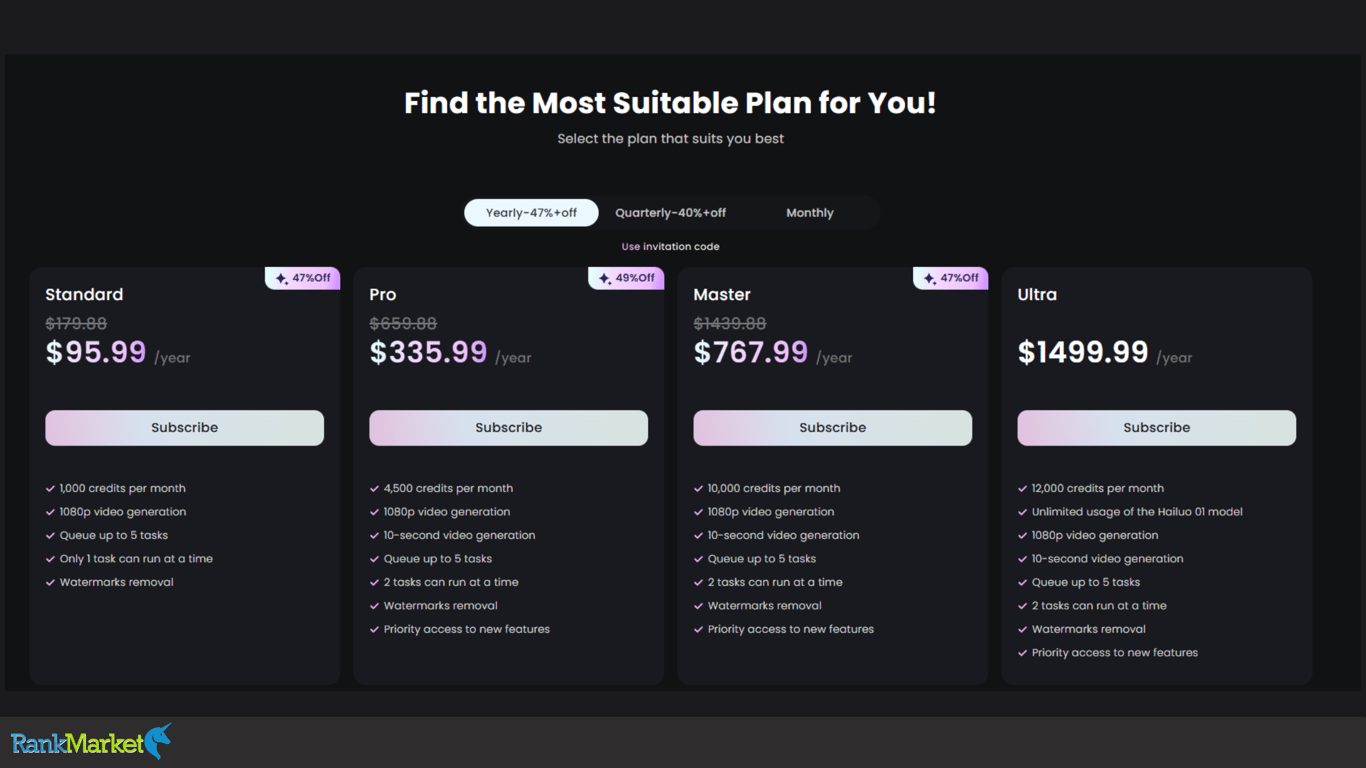
Task: Select the Yearly-47%+off billing option
Action: (531, 213)
